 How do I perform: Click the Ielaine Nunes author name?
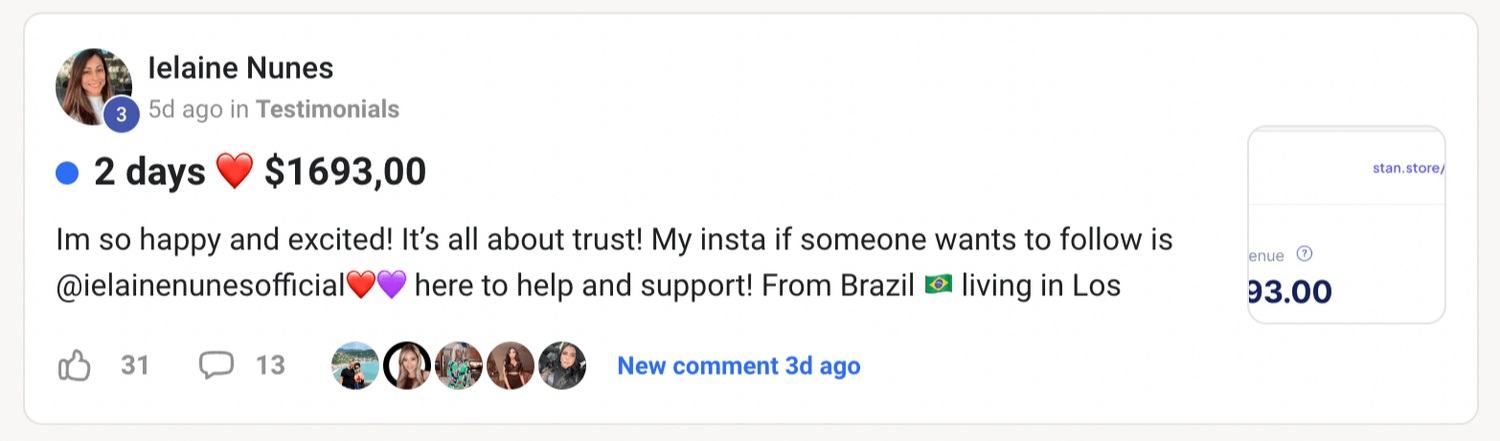(241, 68)
